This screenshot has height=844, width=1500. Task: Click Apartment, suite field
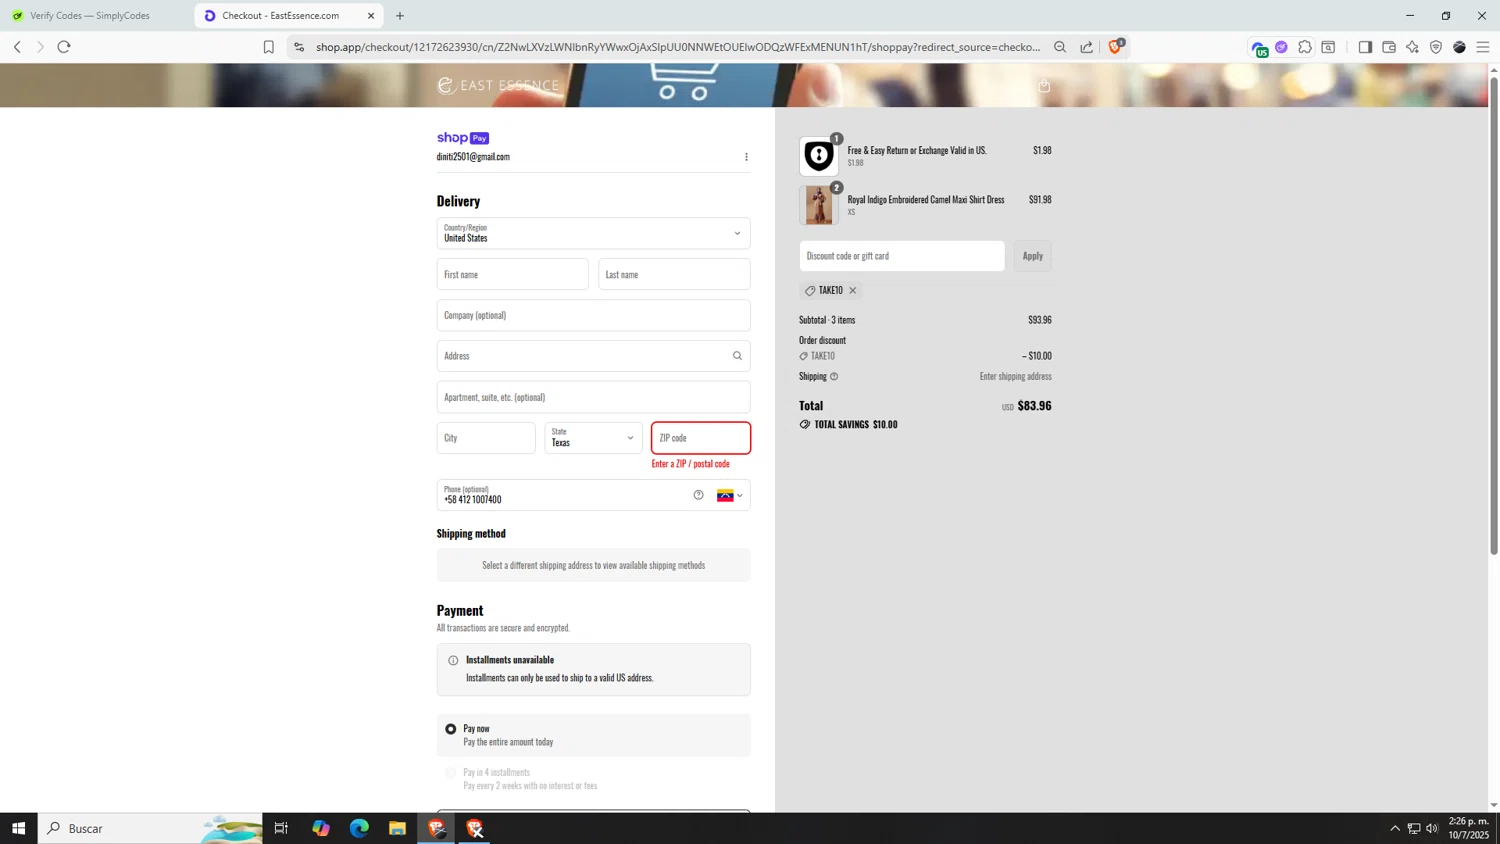pos(593,397)
